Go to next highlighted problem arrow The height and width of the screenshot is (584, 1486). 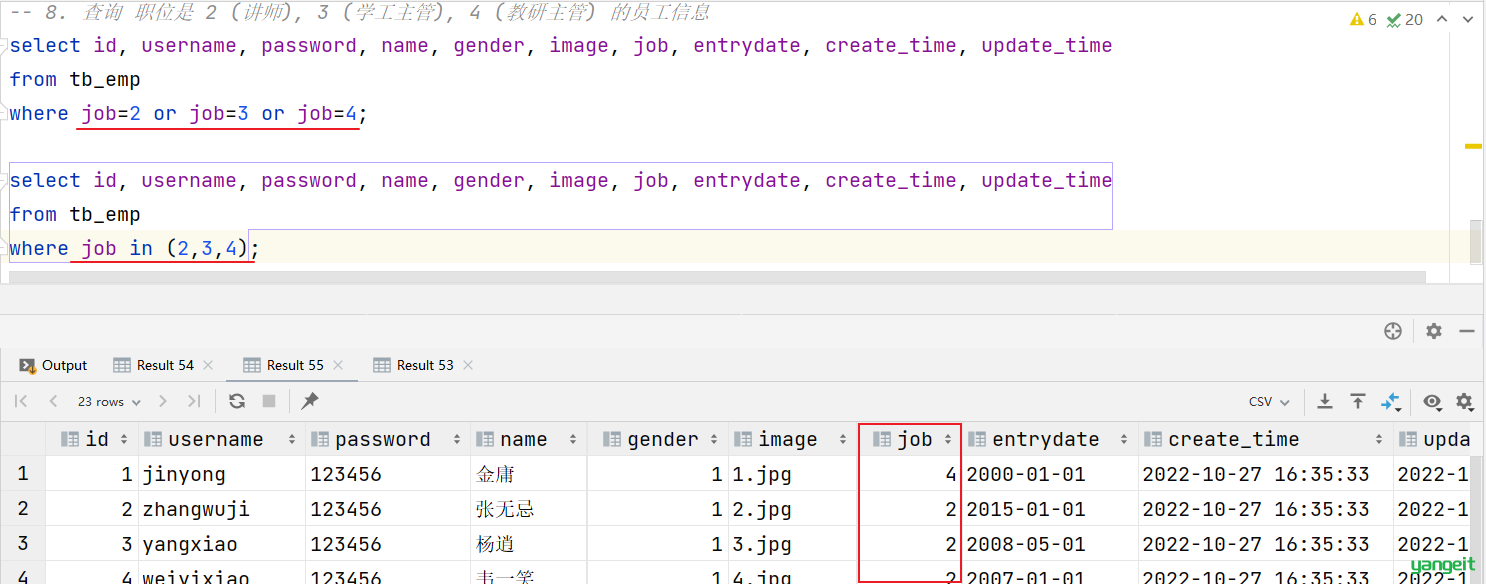1466,19
